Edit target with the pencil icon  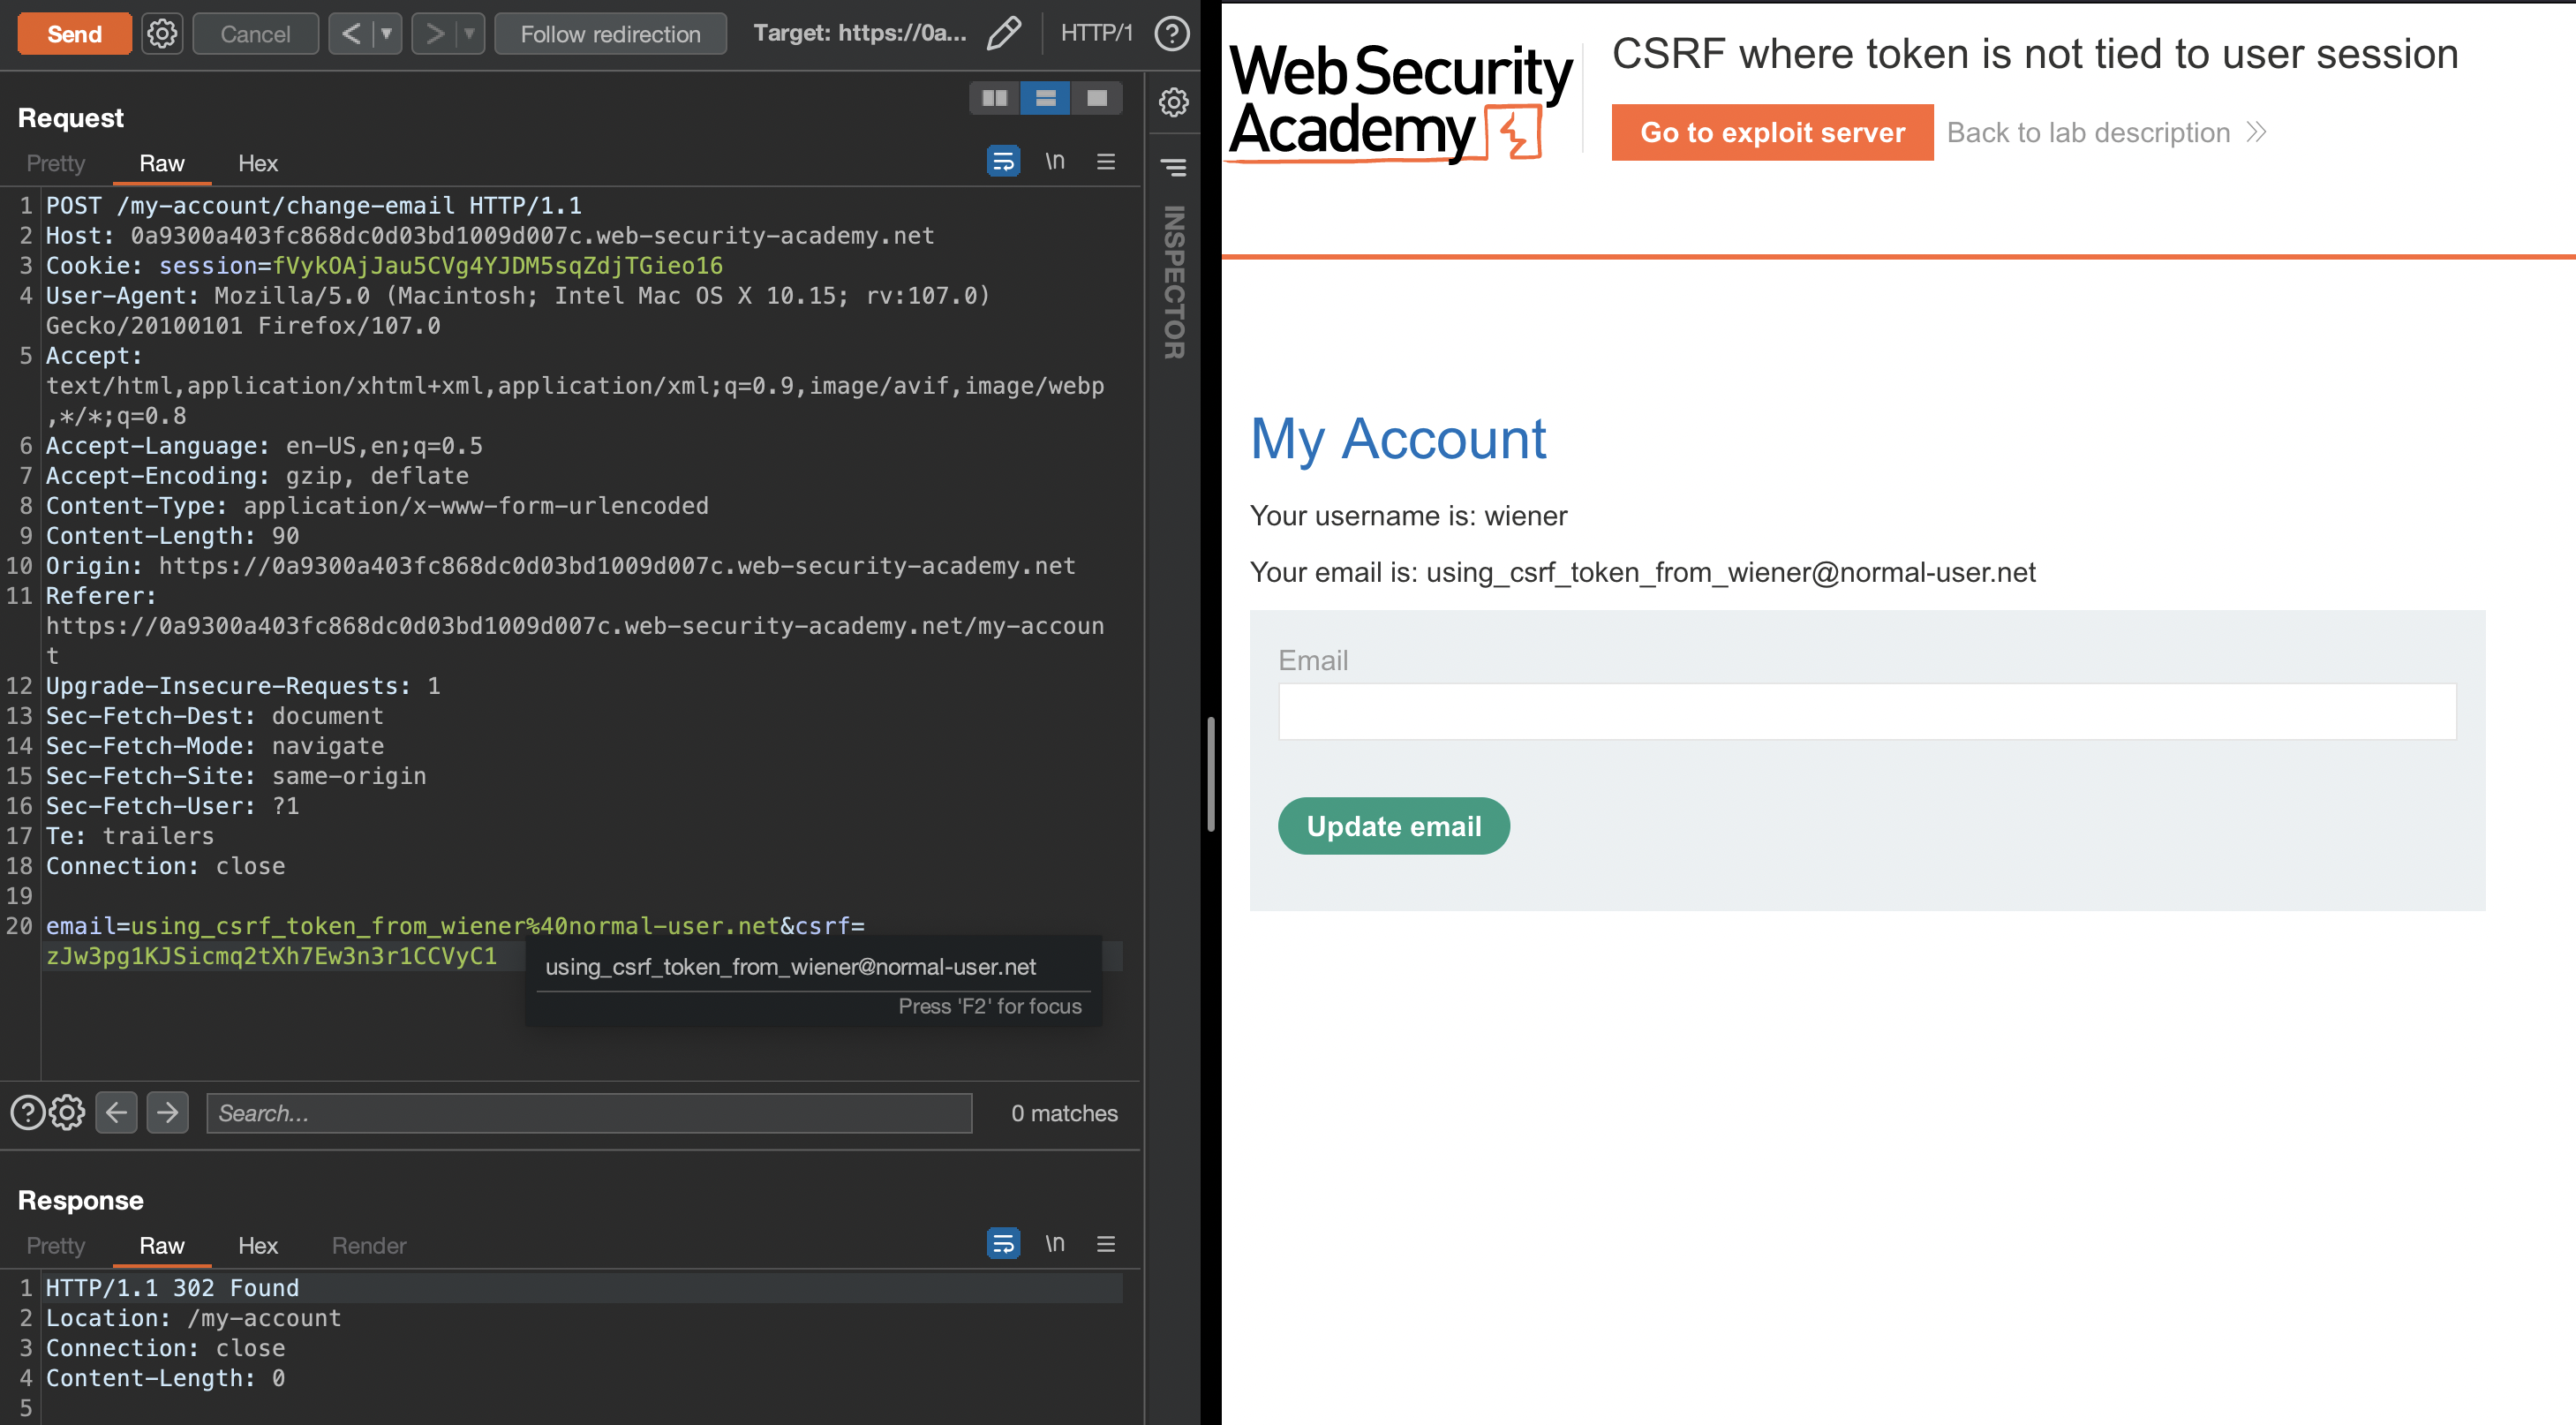[x=1003, y=33]
